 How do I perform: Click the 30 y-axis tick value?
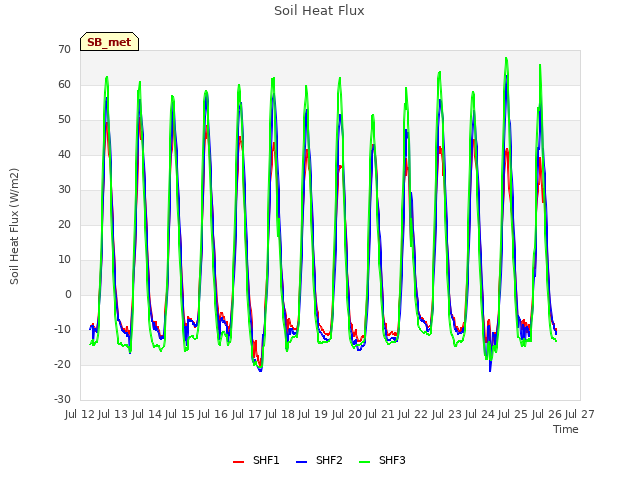pos(64,189)
